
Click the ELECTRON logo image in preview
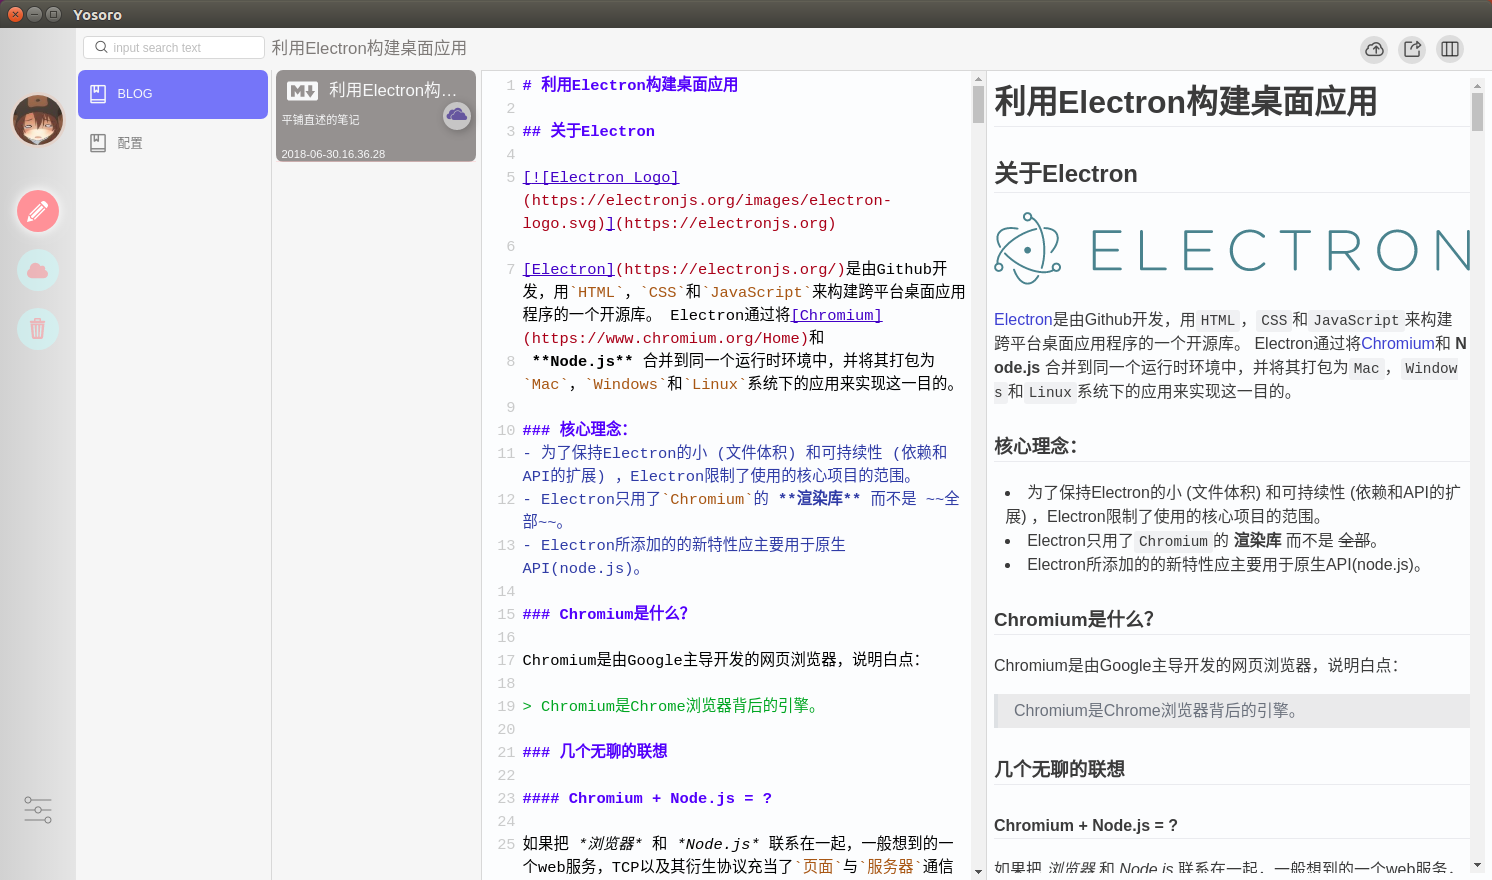pyautogui.click(x=1232, y=249)
